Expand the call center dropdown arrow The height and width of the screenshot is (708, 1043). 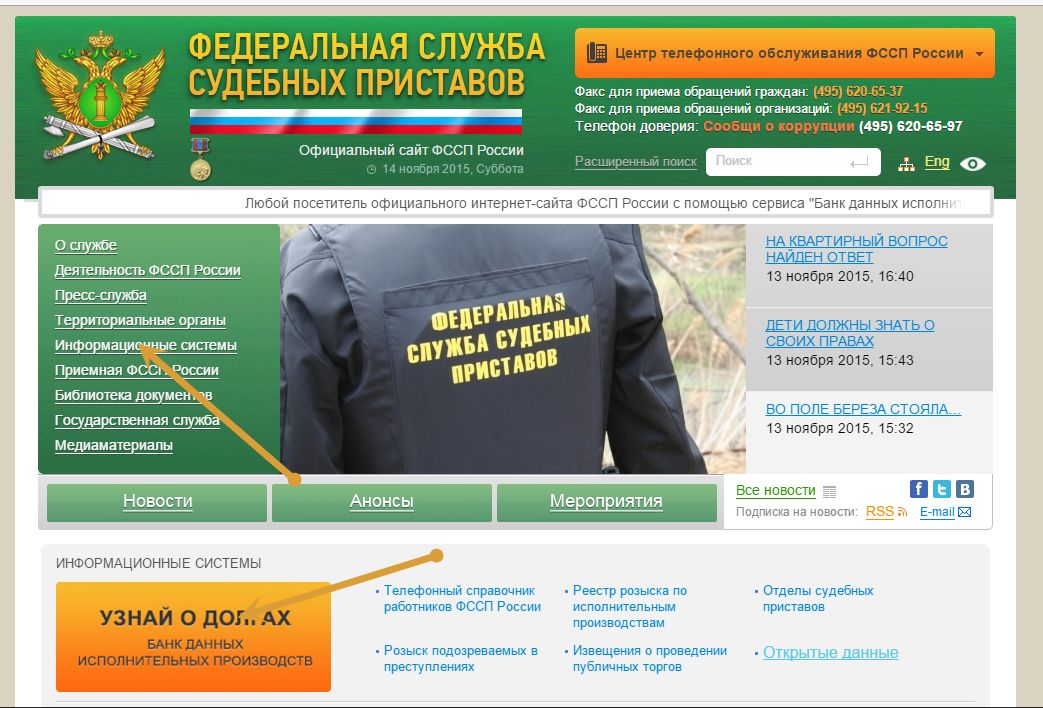point(979,54)
